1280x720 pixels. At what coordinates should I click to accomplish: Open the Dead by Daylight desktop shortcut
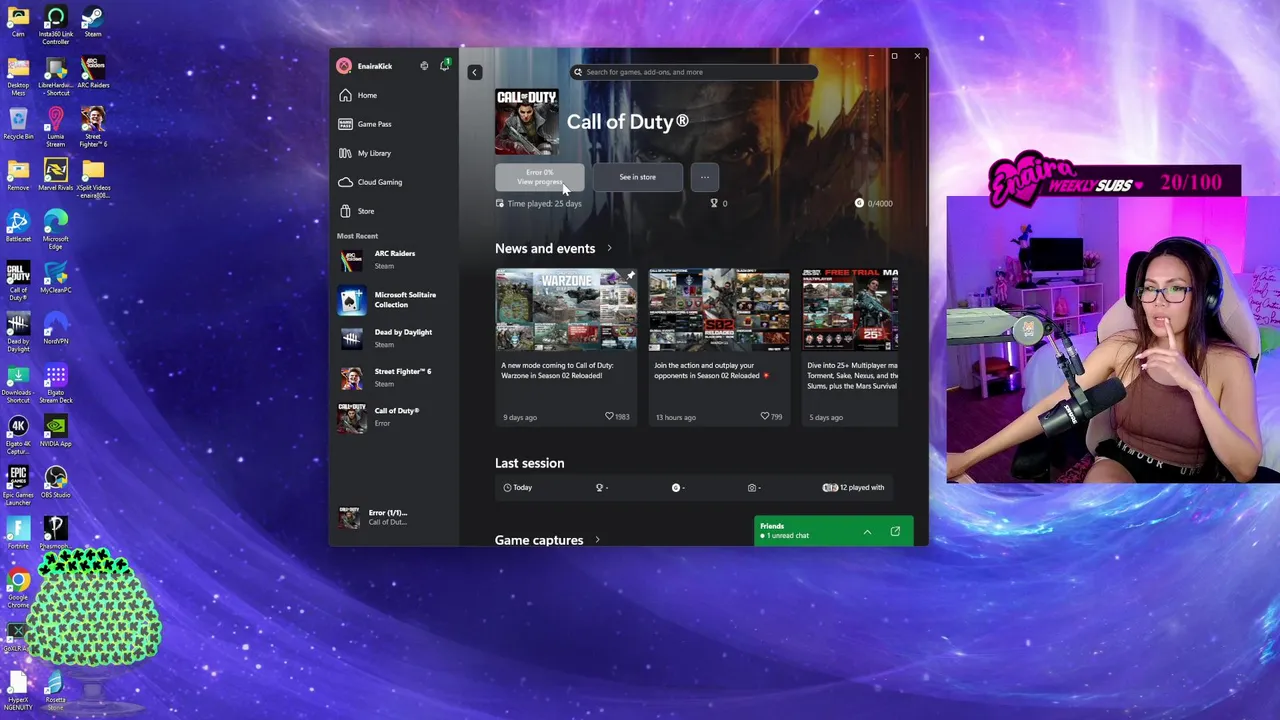tap(18, 332)
